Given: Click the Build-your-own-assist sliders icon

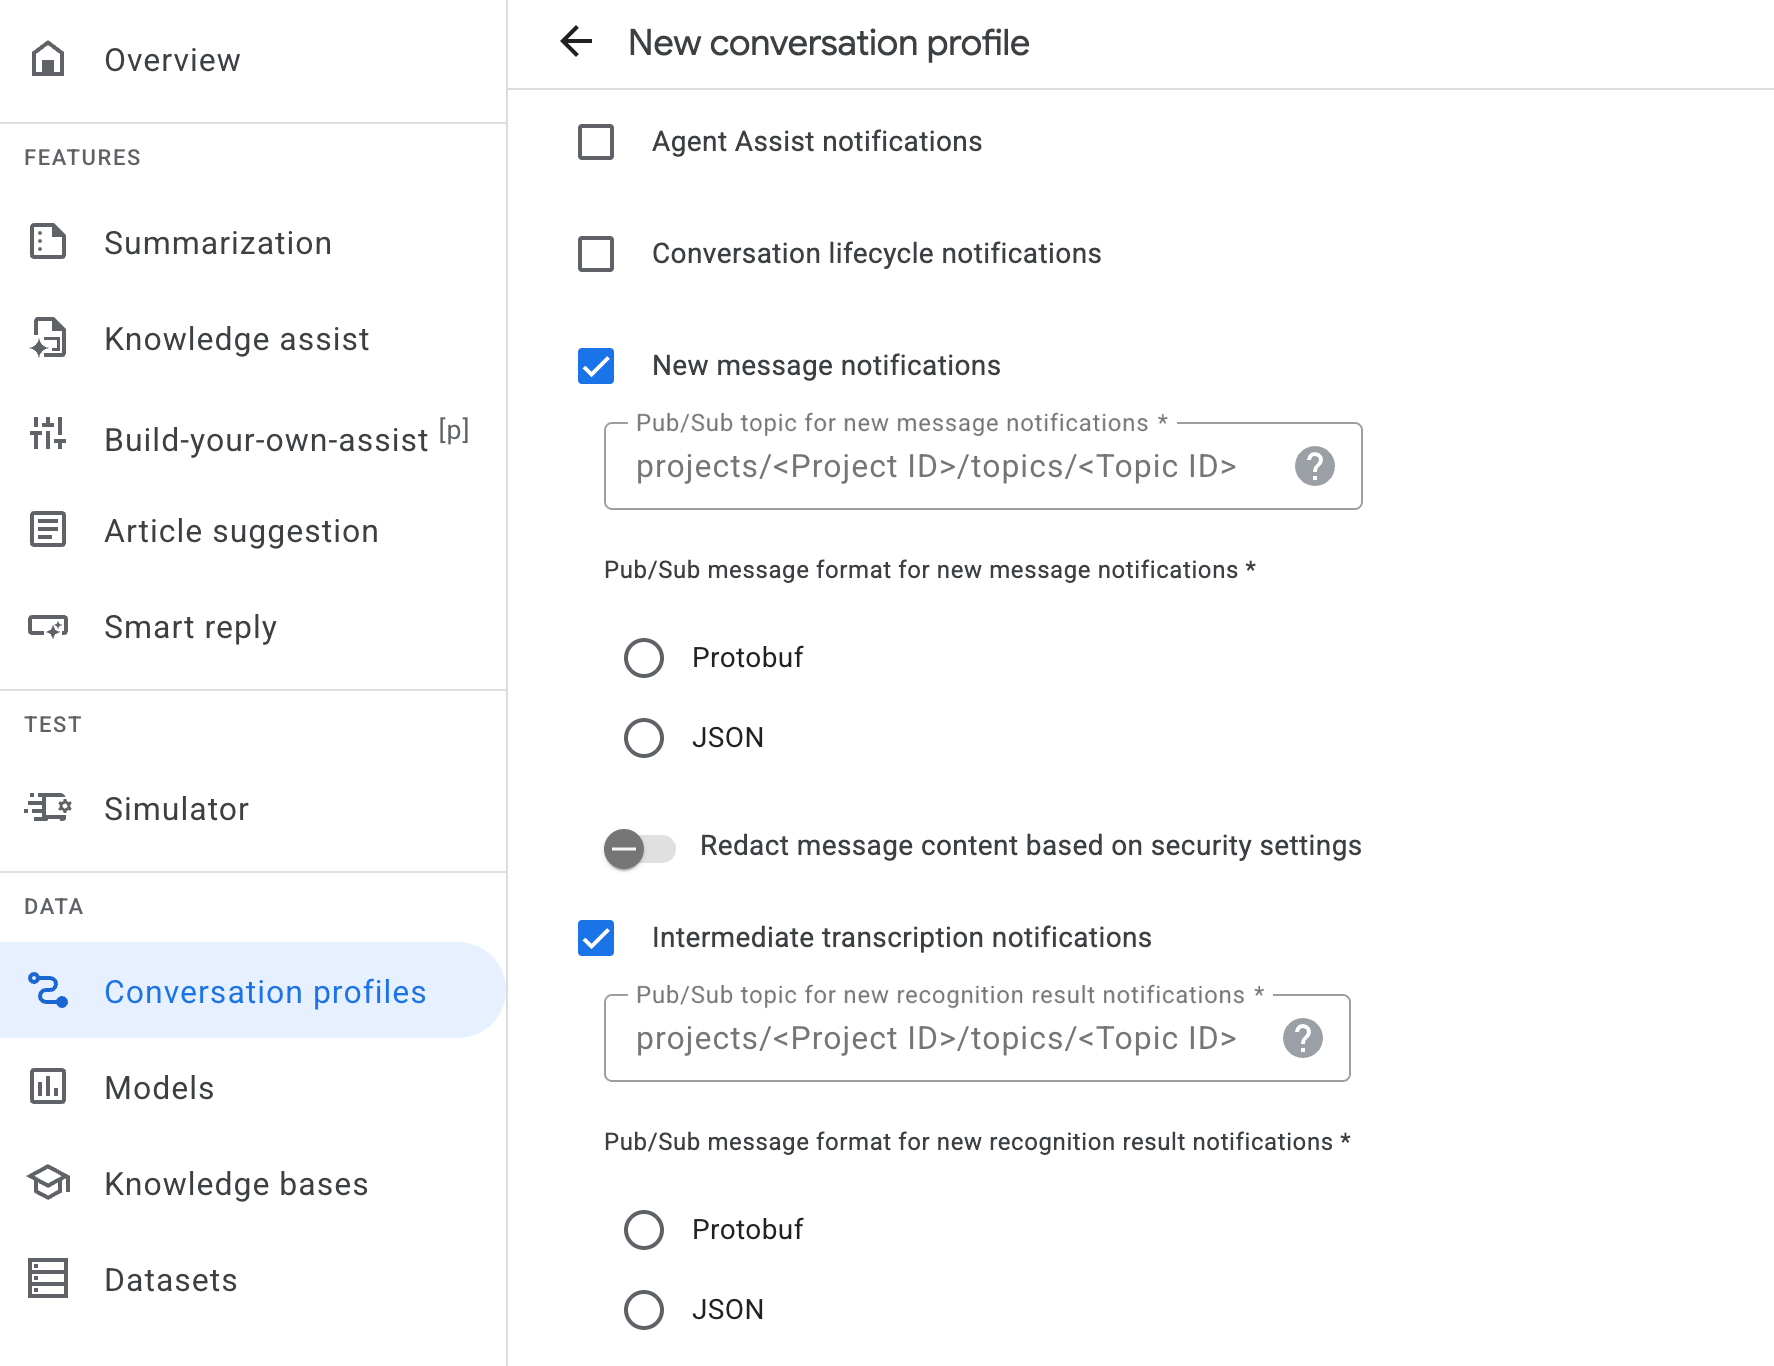Looking at the screenshot, I should click(48, 434).
